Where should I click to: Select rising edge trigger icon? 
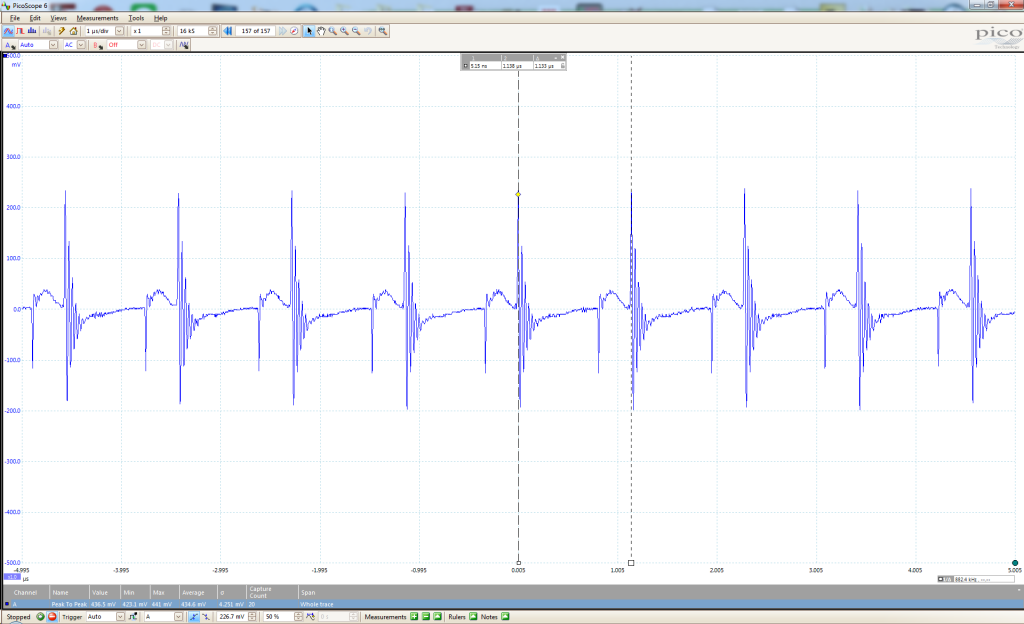pos(194,616)
